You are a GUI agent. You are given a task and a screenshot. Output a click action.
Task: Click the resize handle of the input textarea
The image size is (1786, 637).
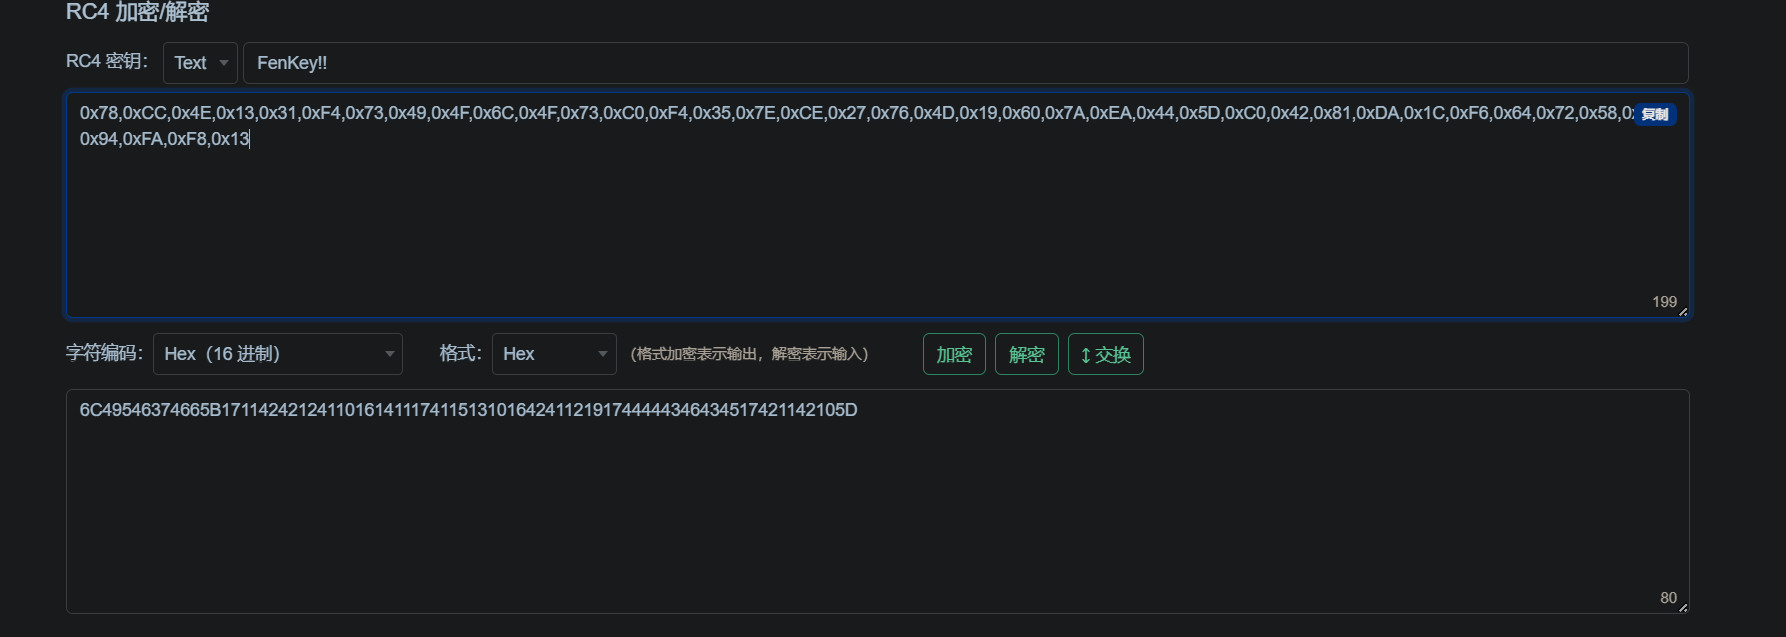[x=1683, y=311]
